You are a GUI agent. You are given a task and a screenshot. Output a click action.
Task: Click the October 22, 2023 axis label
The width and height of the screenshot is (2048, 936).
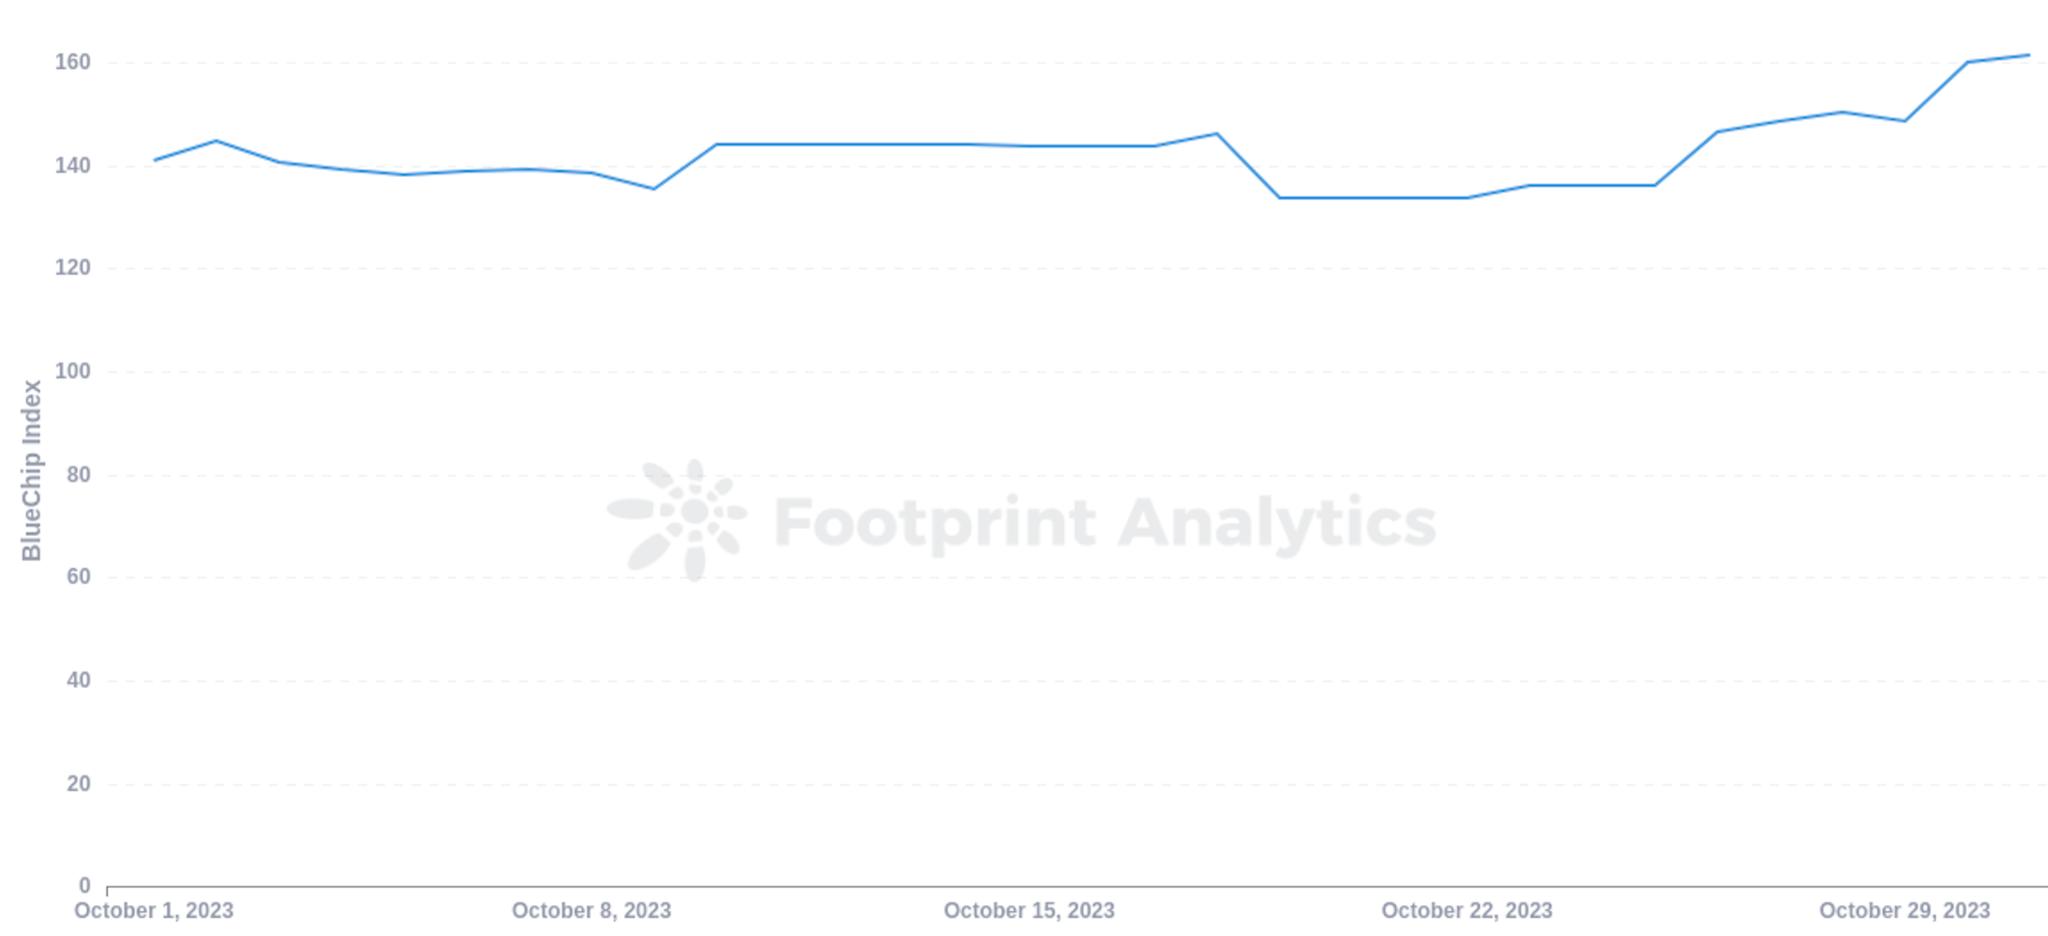pyautogui.click(x=1467, y=911)
